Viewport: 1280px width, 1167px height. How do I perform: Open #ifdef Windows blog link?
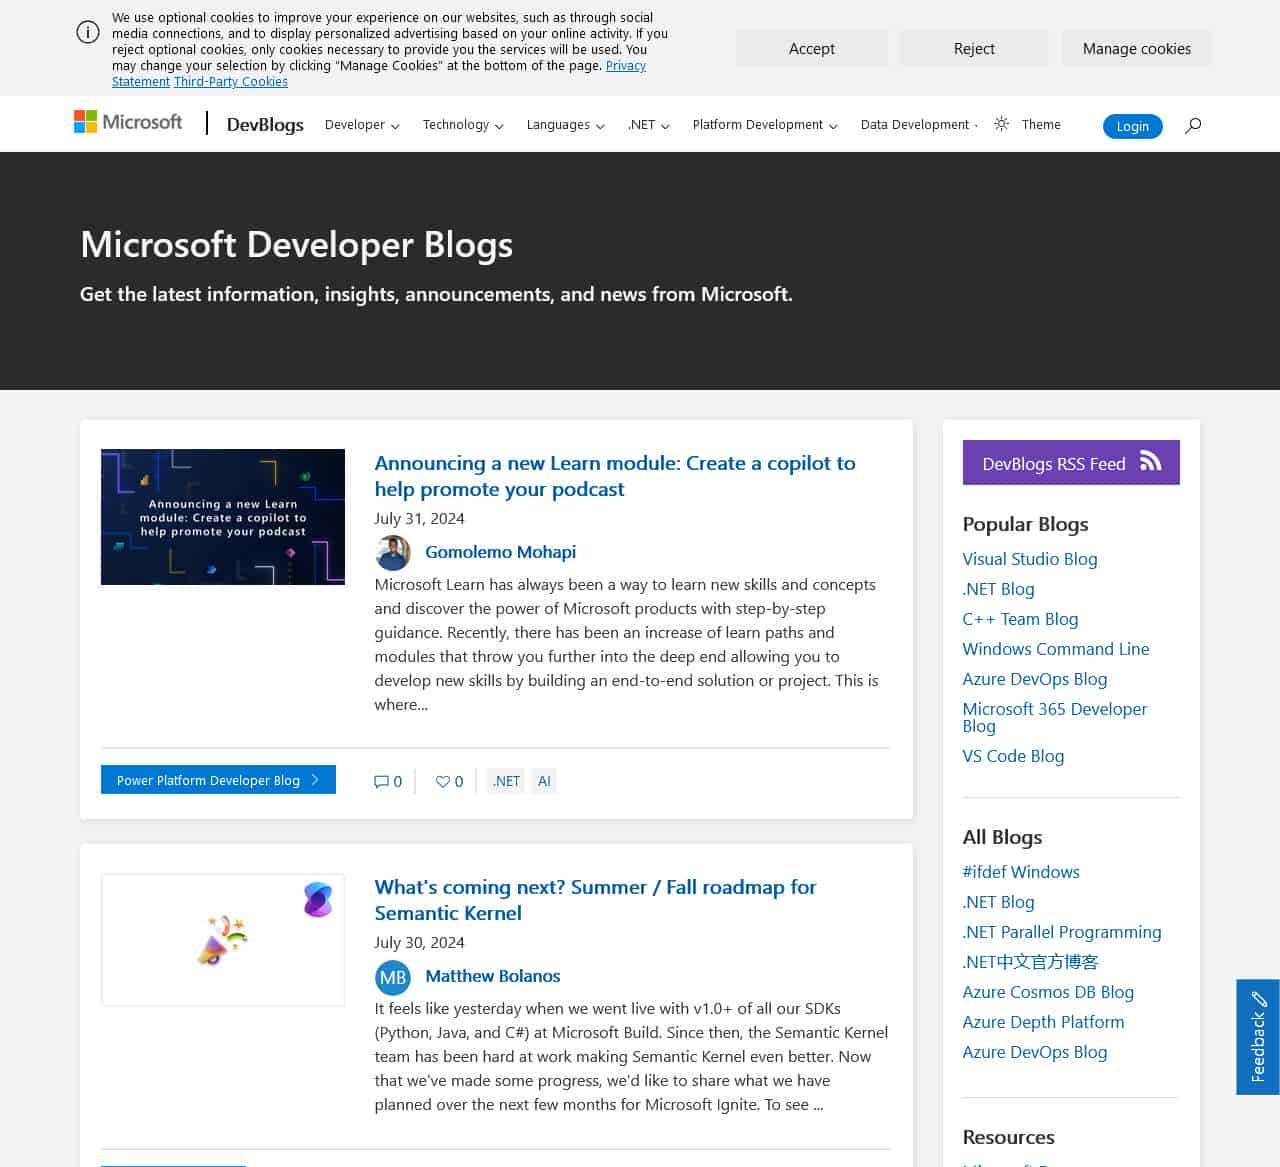[1021, 872]
